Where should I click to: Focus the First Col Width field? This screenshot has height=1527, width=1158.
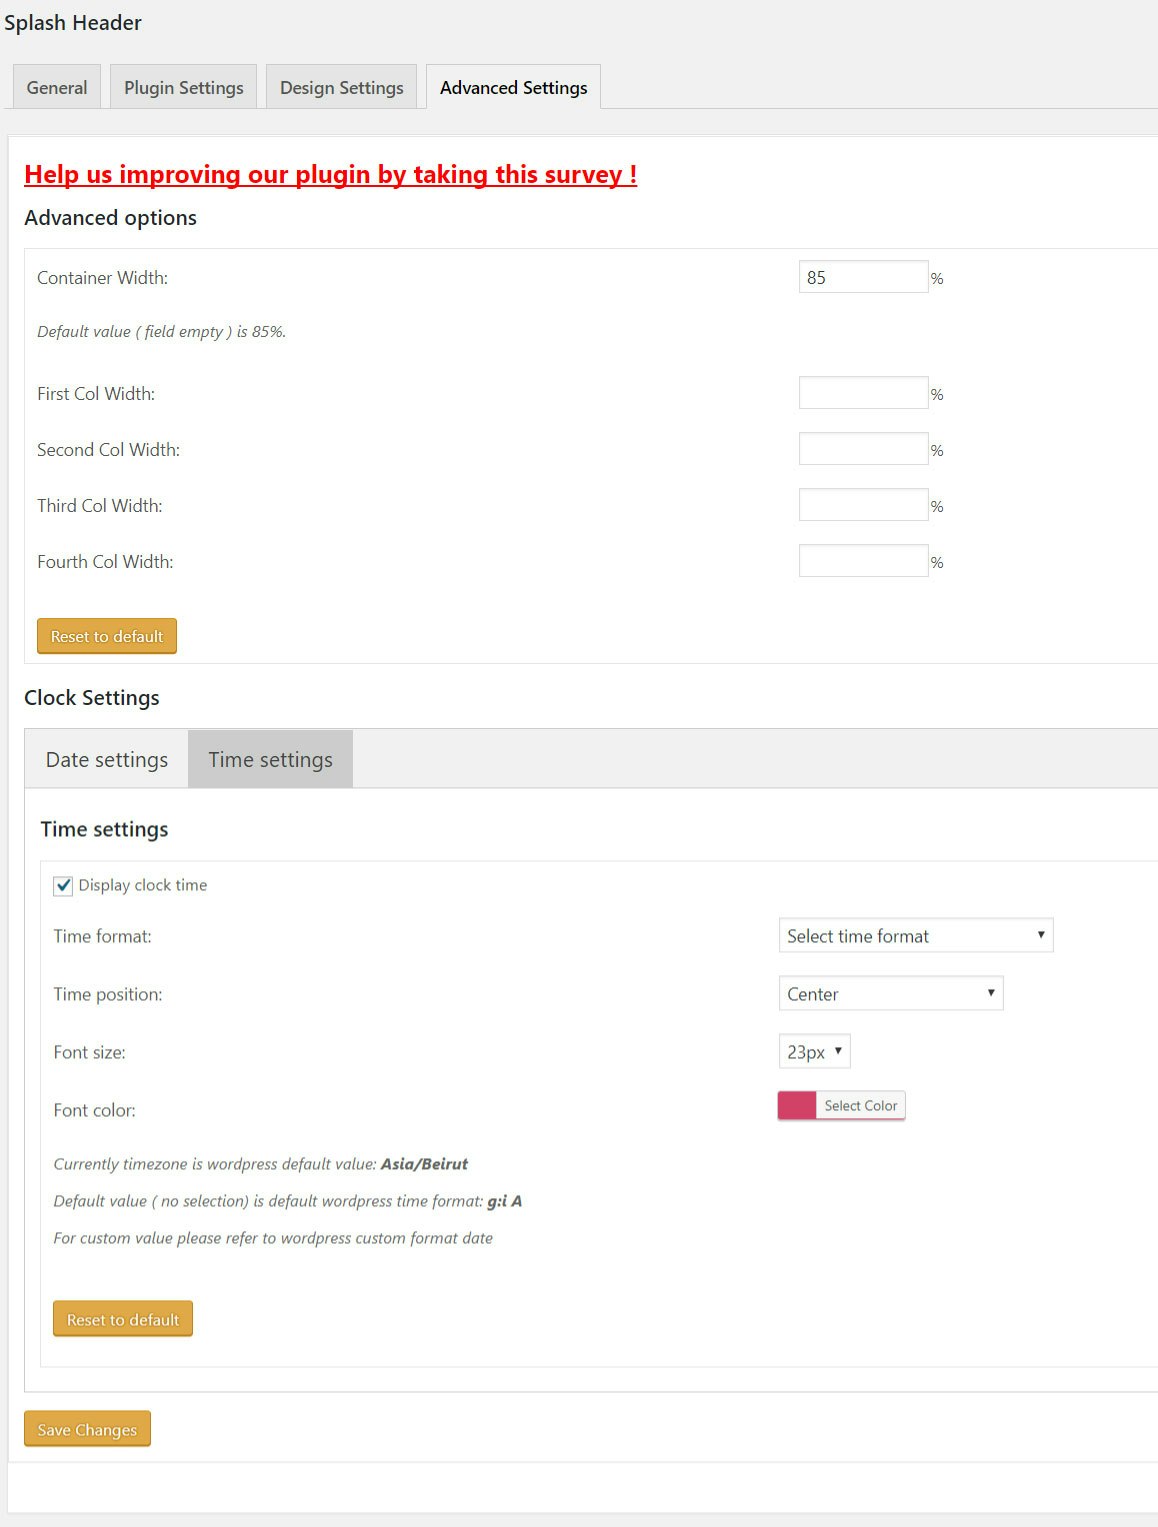point(863,393)
